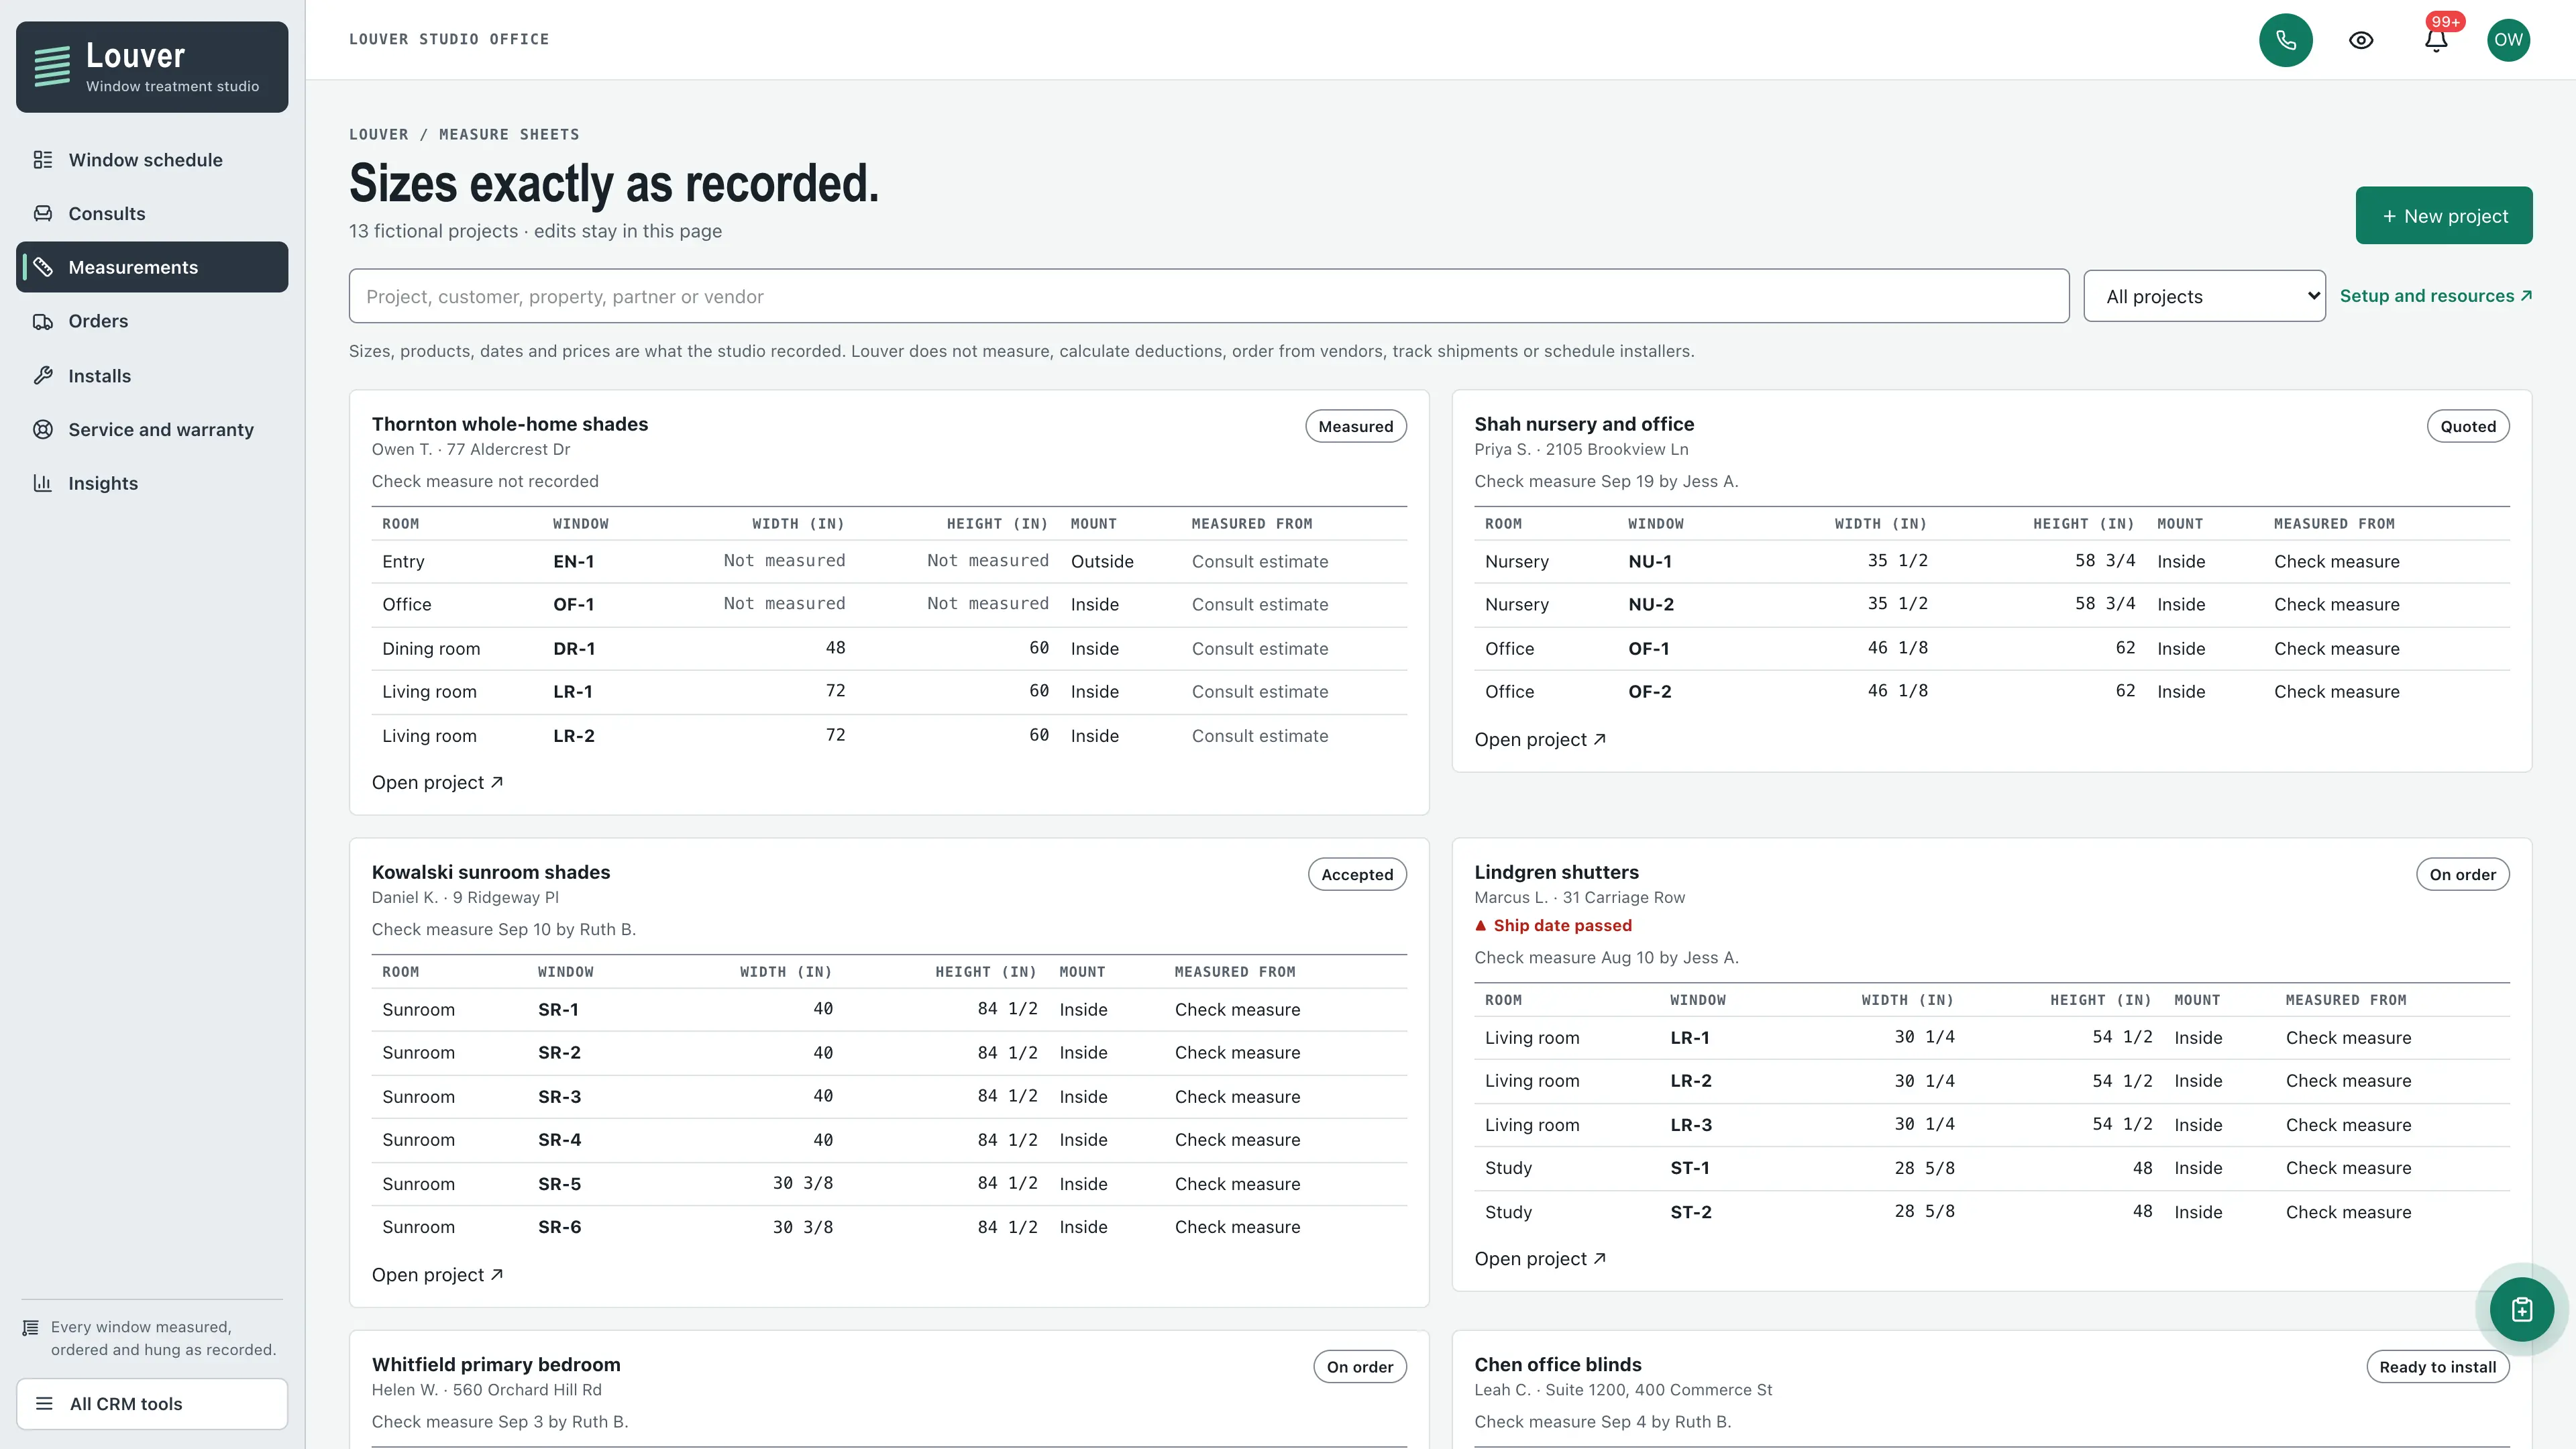Open the Consults section
This screenshot has height=1449, width=2576.
click(x=152, y=213)
